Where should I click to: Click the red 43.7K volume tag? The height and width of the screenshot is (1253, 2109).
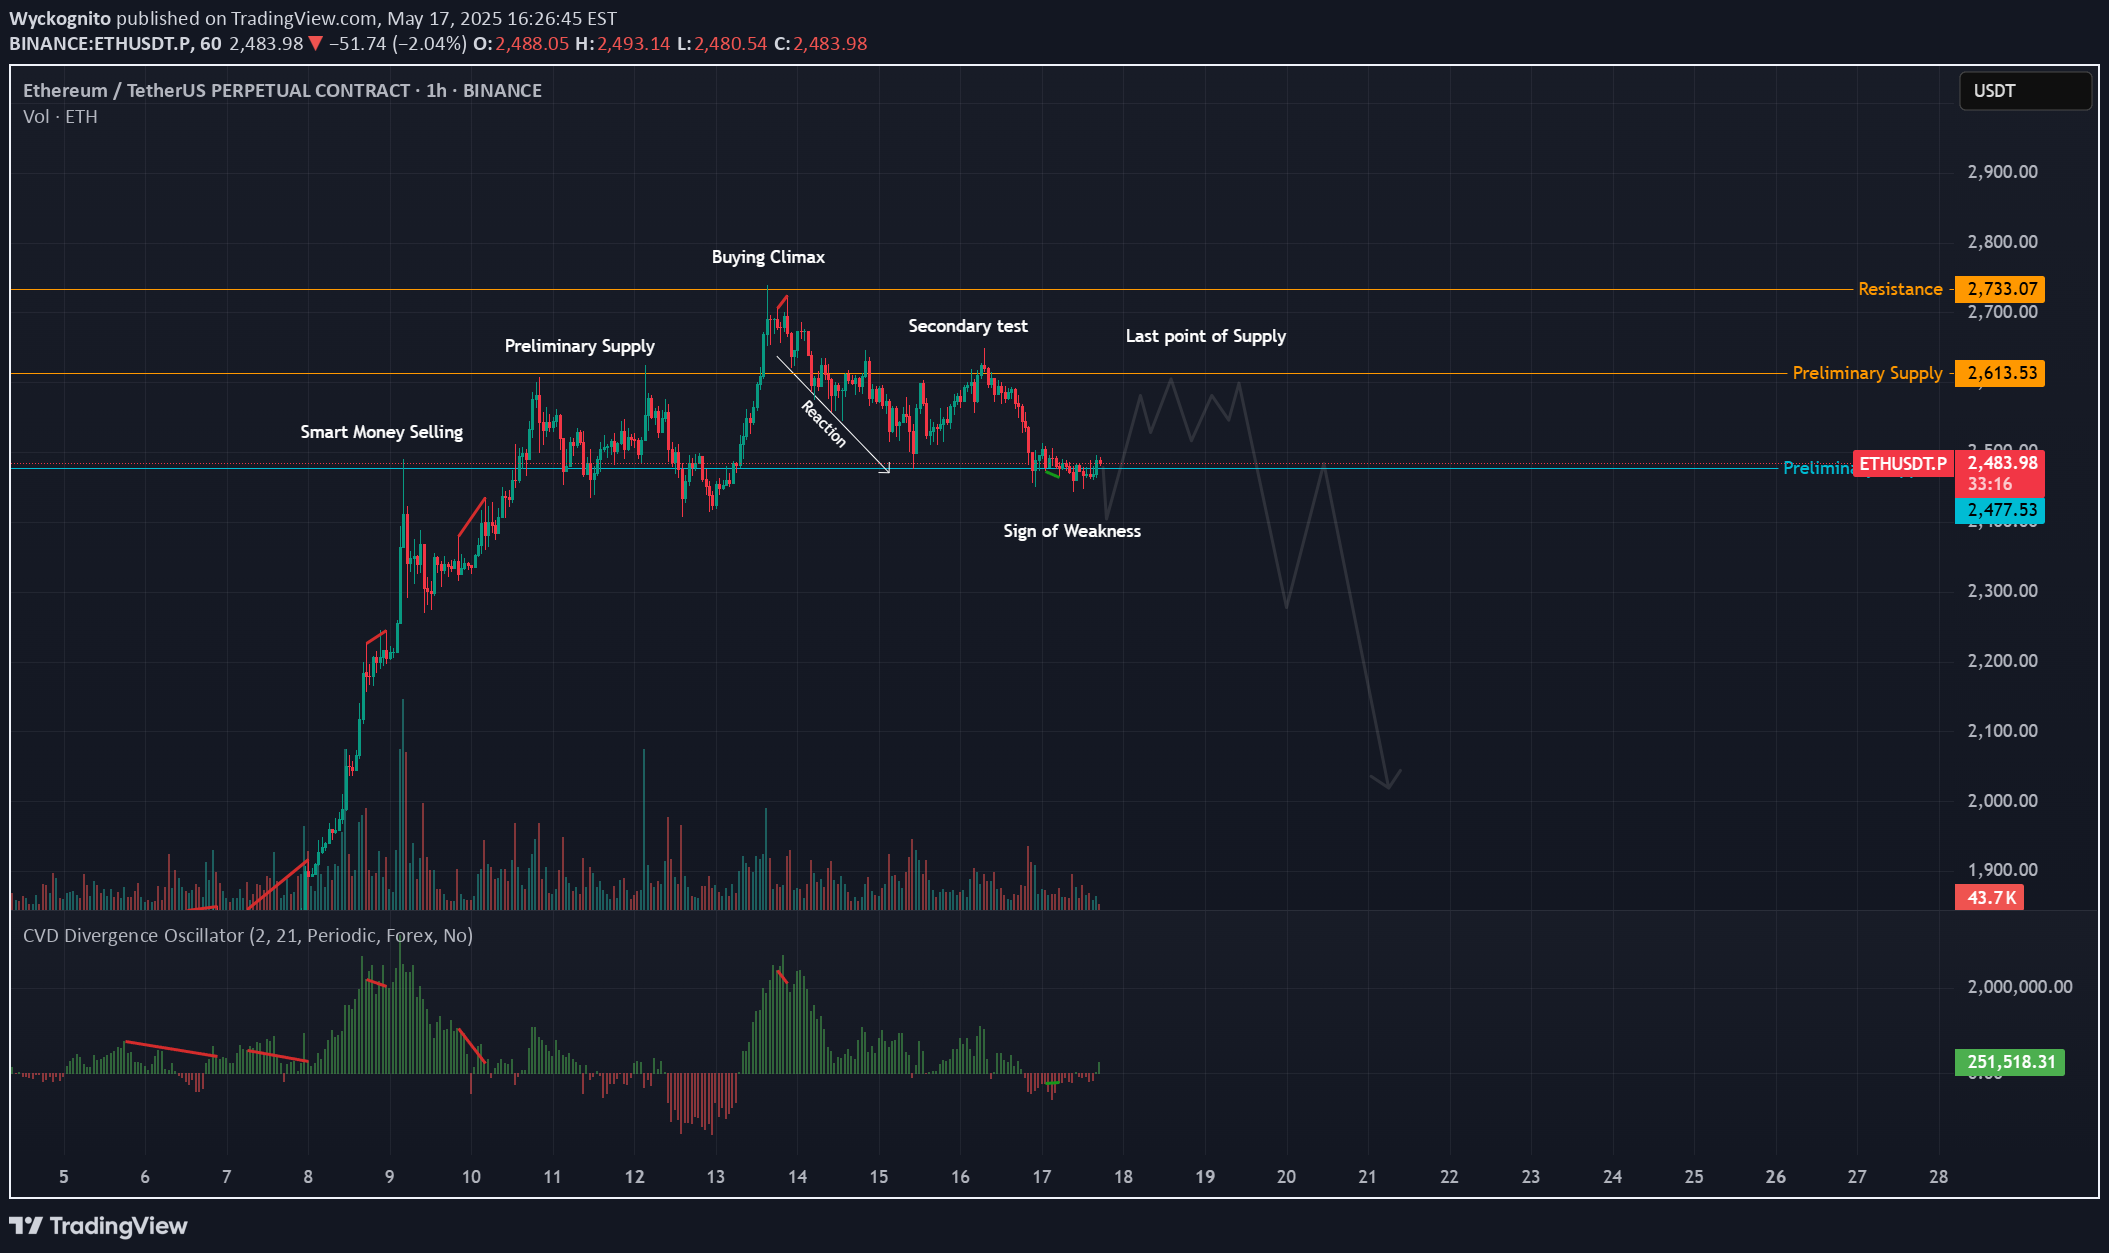pyautogui.click(x=1989, y=897)
